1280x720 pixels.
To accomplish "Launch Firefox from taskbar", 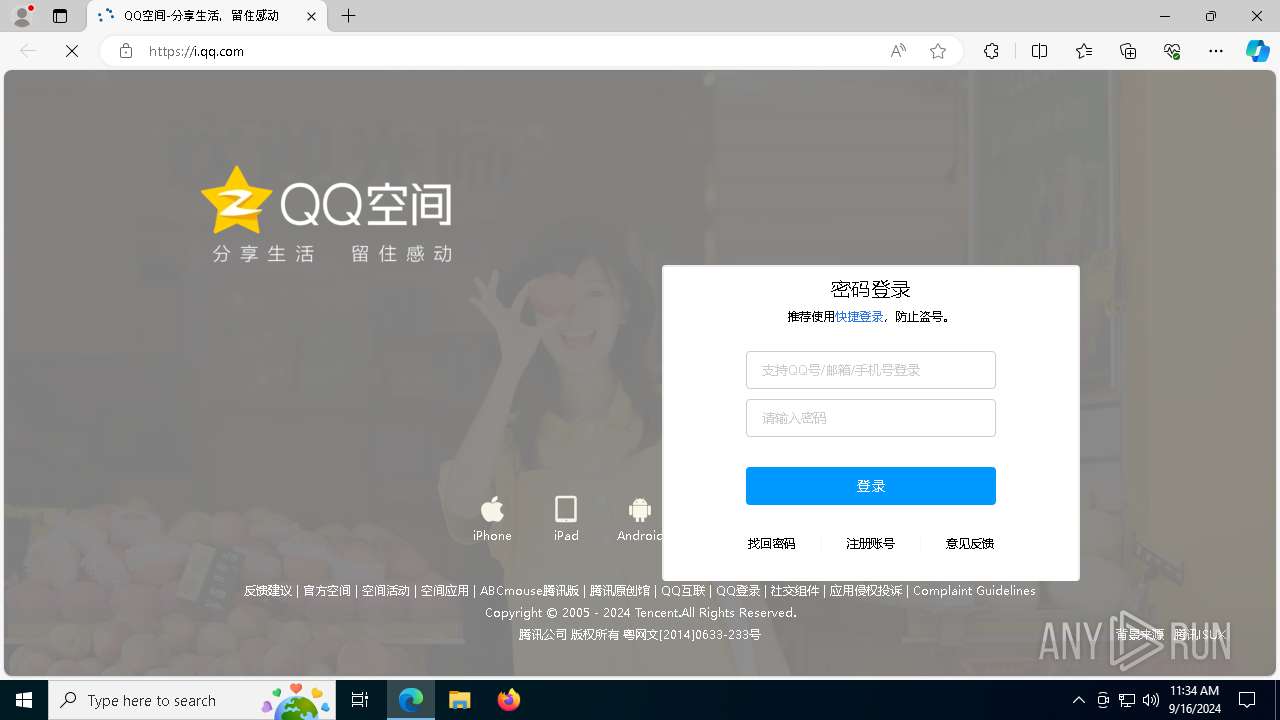I will [509, 700].
